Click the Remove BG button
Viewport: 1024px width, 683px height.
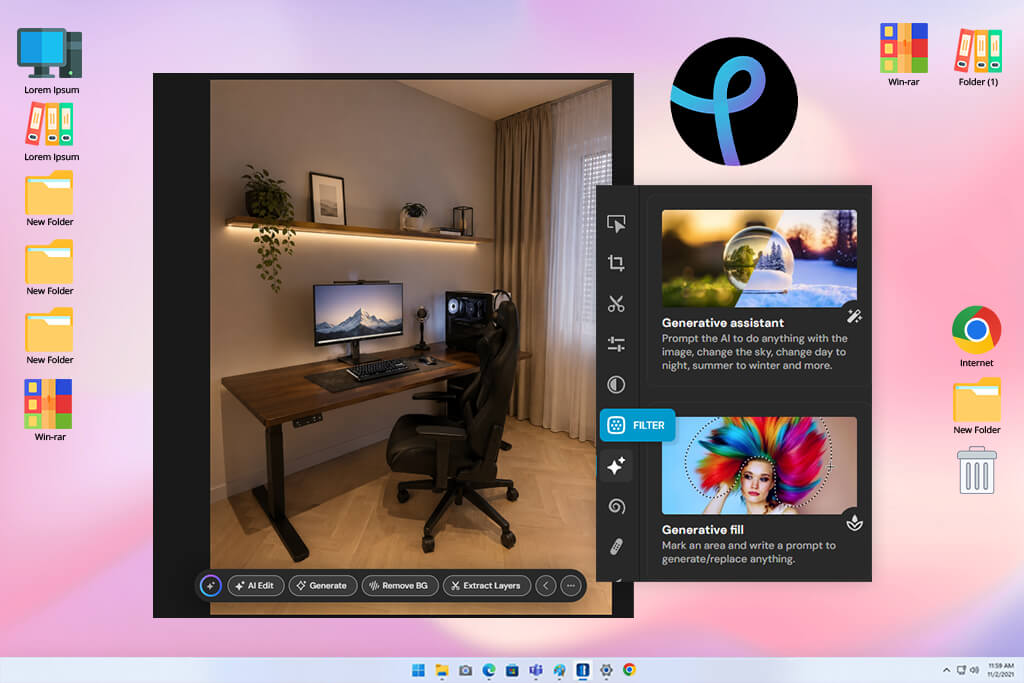click(x=400, y=586)
